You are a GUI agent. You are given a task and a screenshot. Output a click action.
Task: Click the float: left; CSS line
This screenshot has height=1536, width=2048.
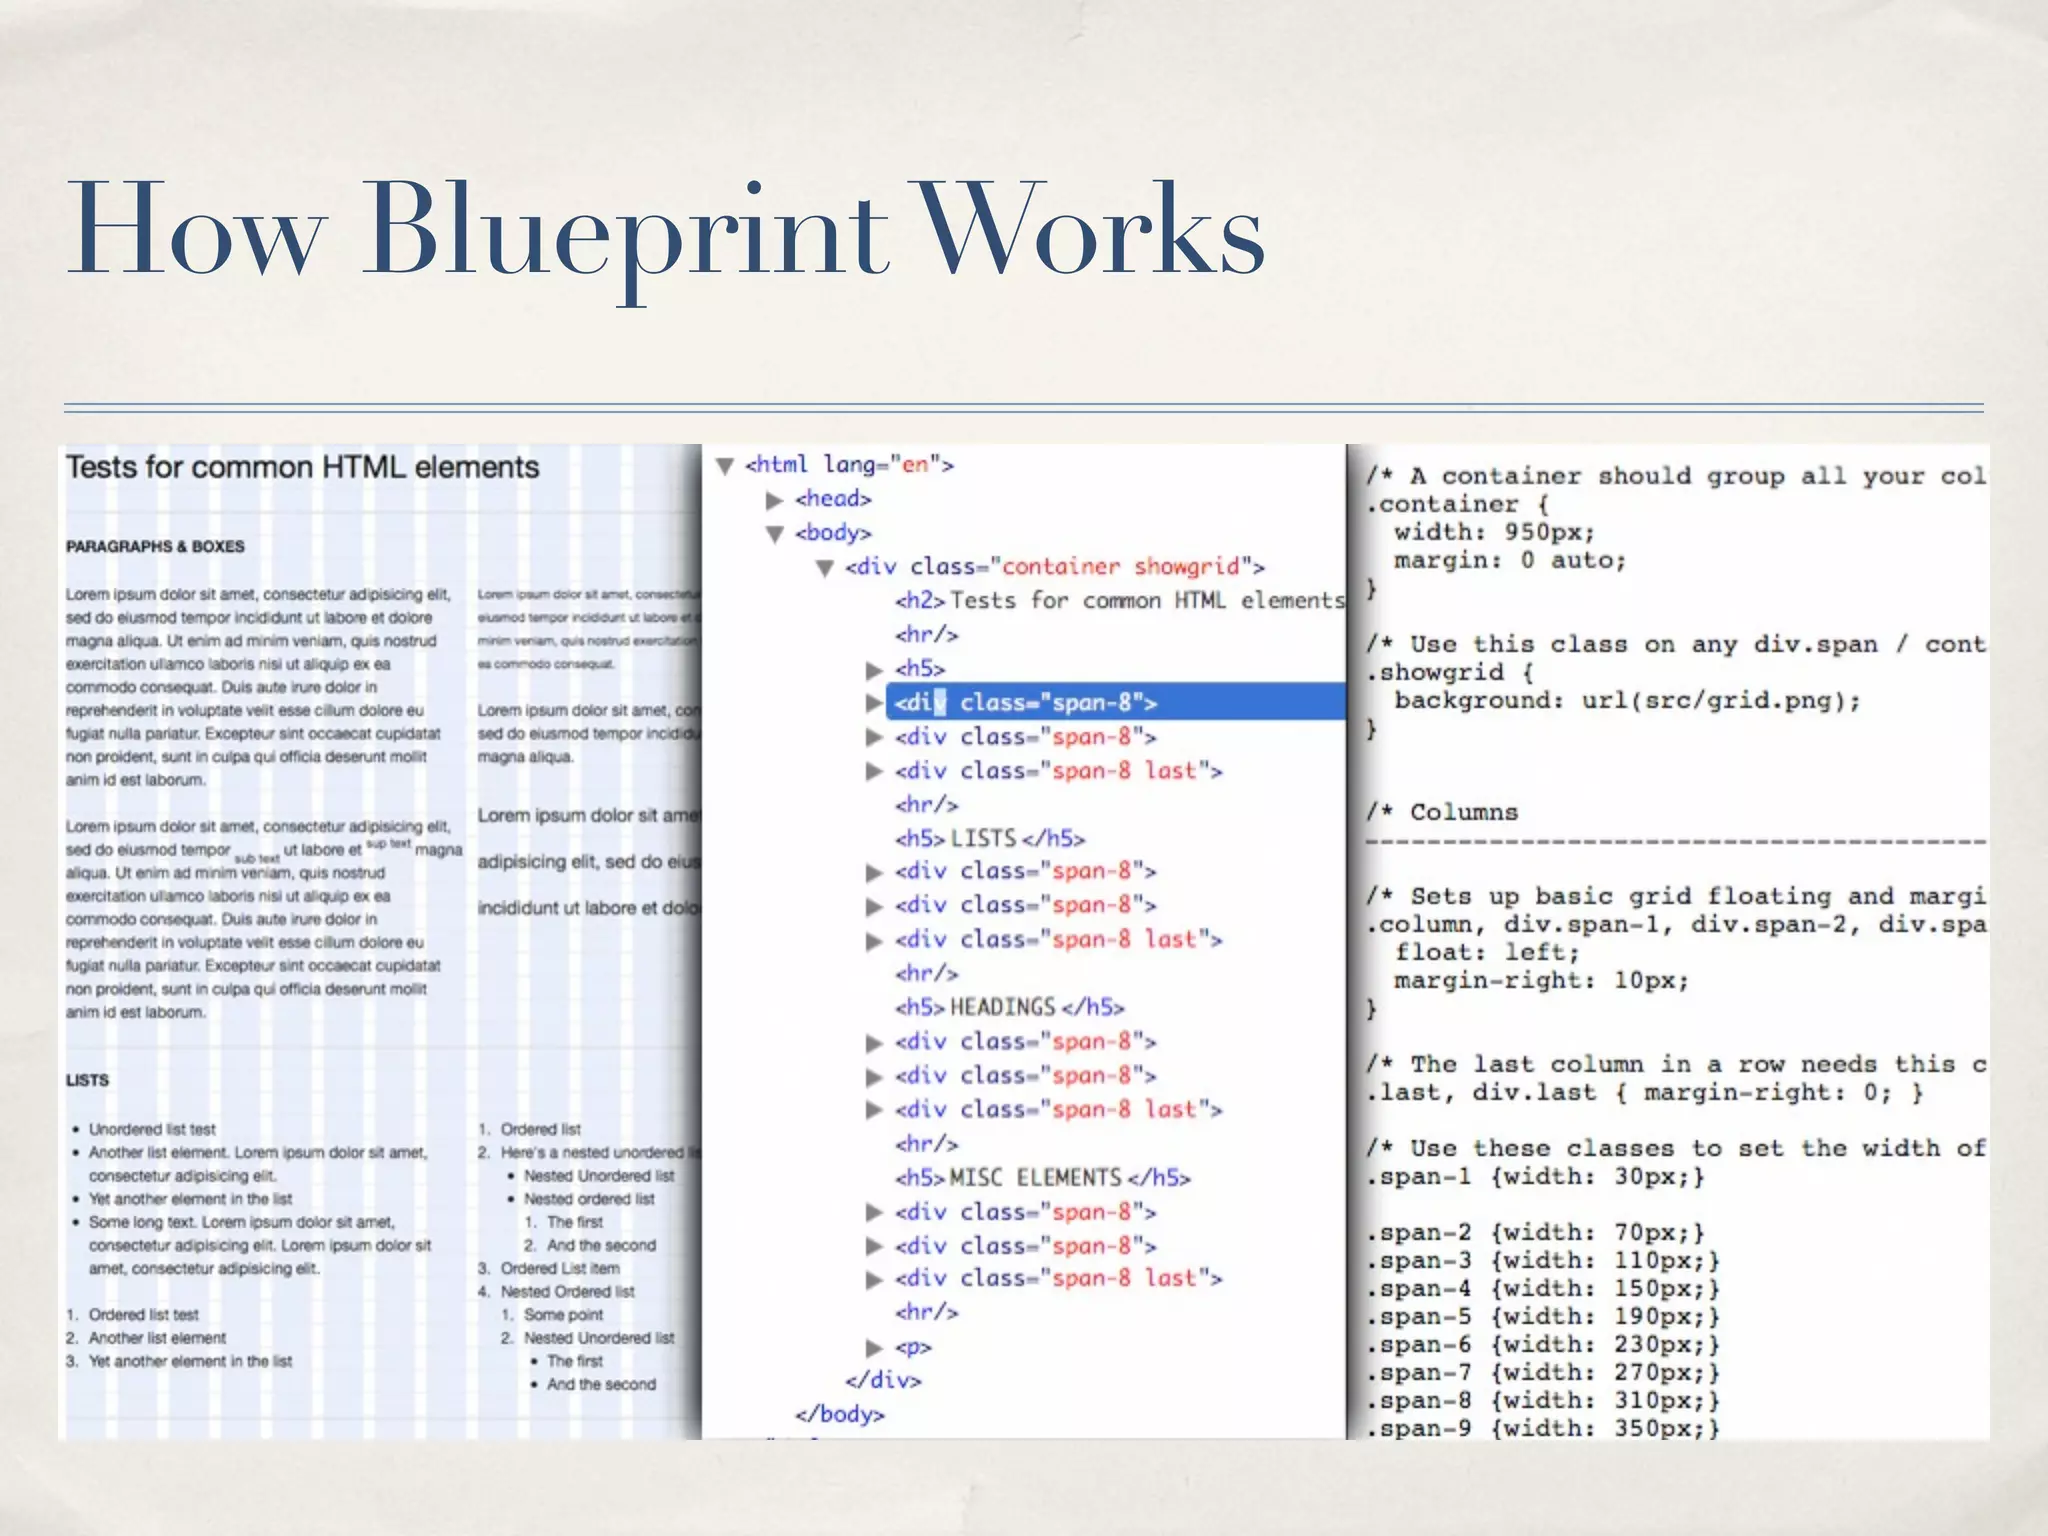pos(1487,952)
